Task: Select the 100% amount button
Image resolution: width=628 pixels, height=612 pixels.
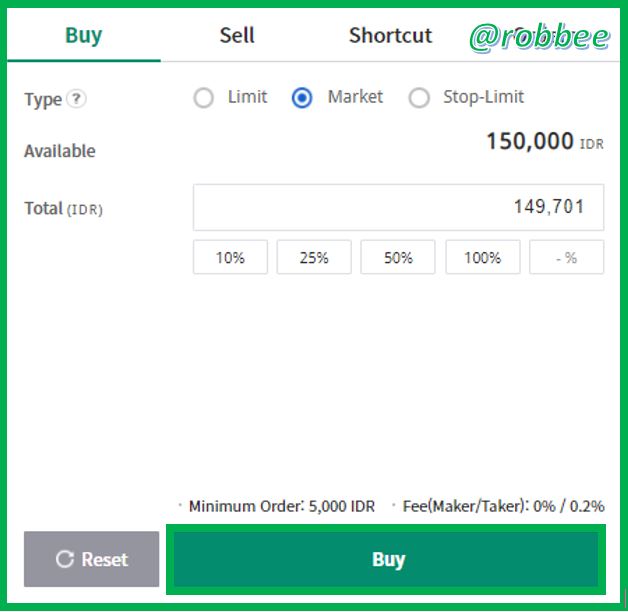Action: 482,257
